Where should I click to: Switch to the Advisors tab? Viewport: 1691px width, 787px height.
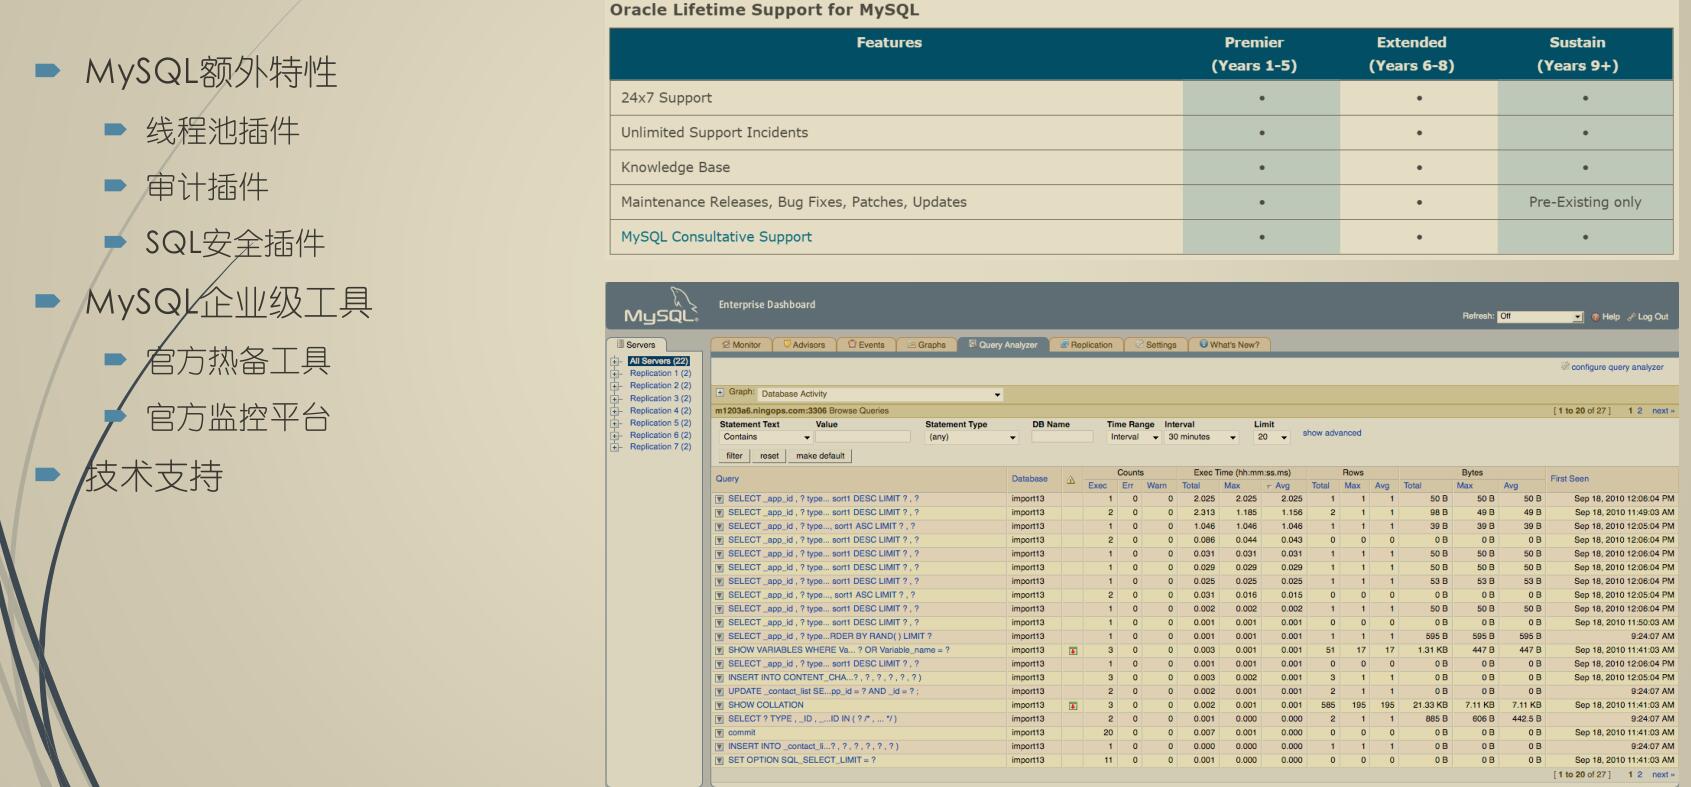[804, 345]
